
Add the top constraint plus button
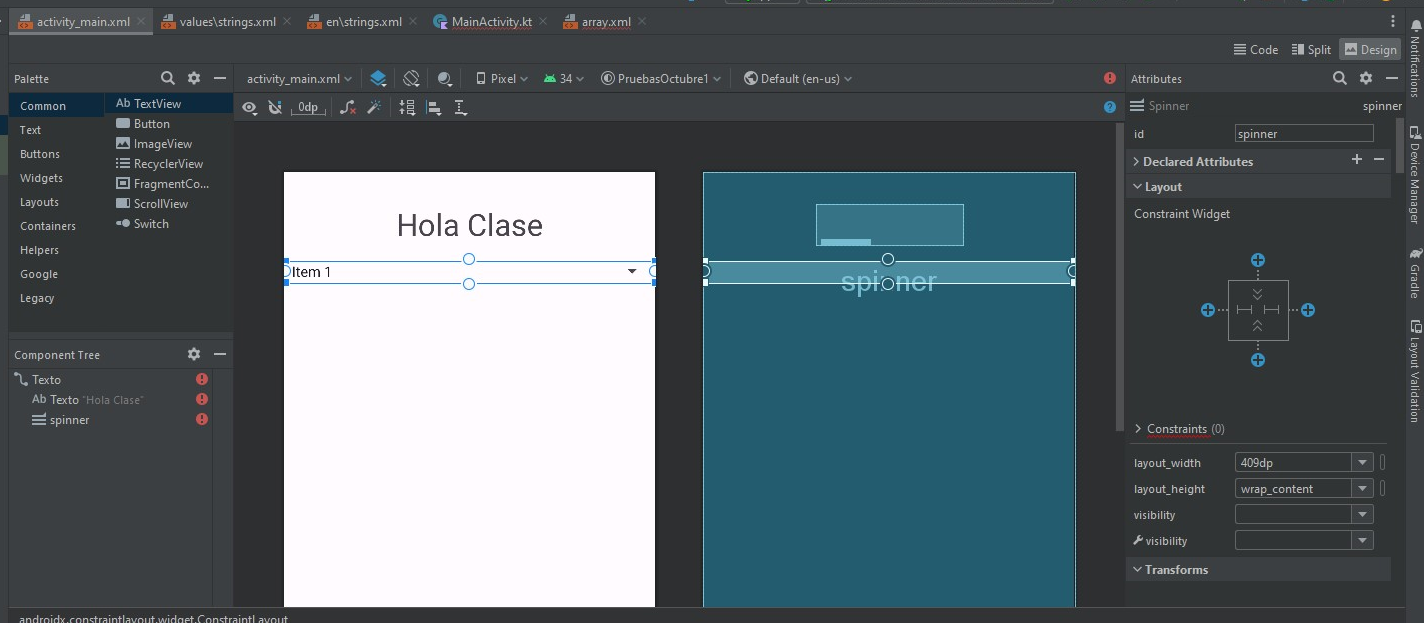(x=1258, y=260)
